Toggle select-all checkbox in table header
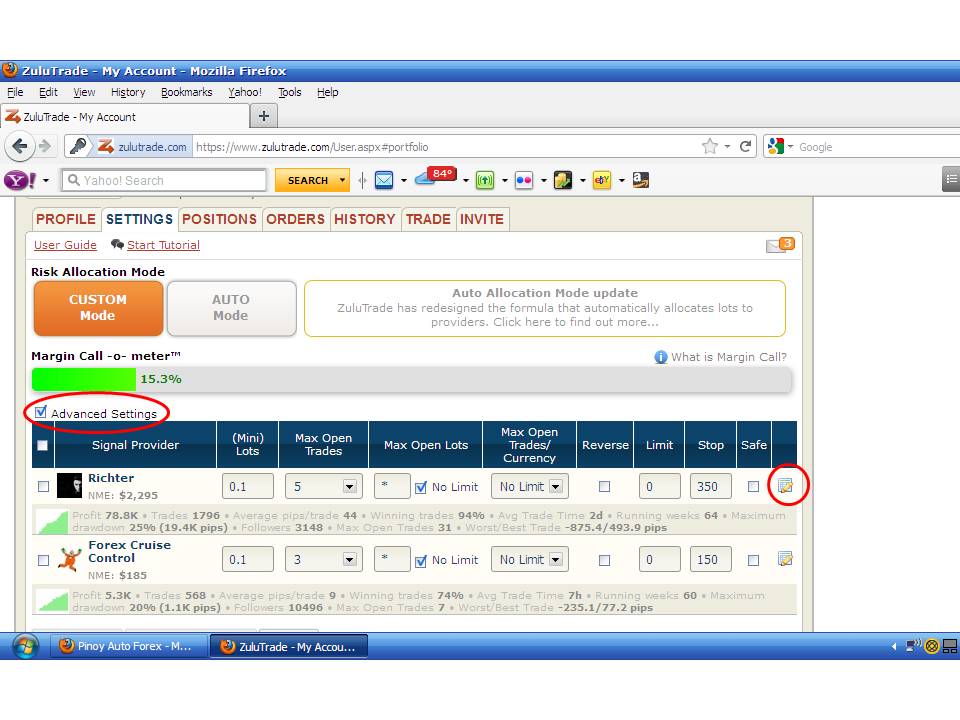 [x=42, y=445]
